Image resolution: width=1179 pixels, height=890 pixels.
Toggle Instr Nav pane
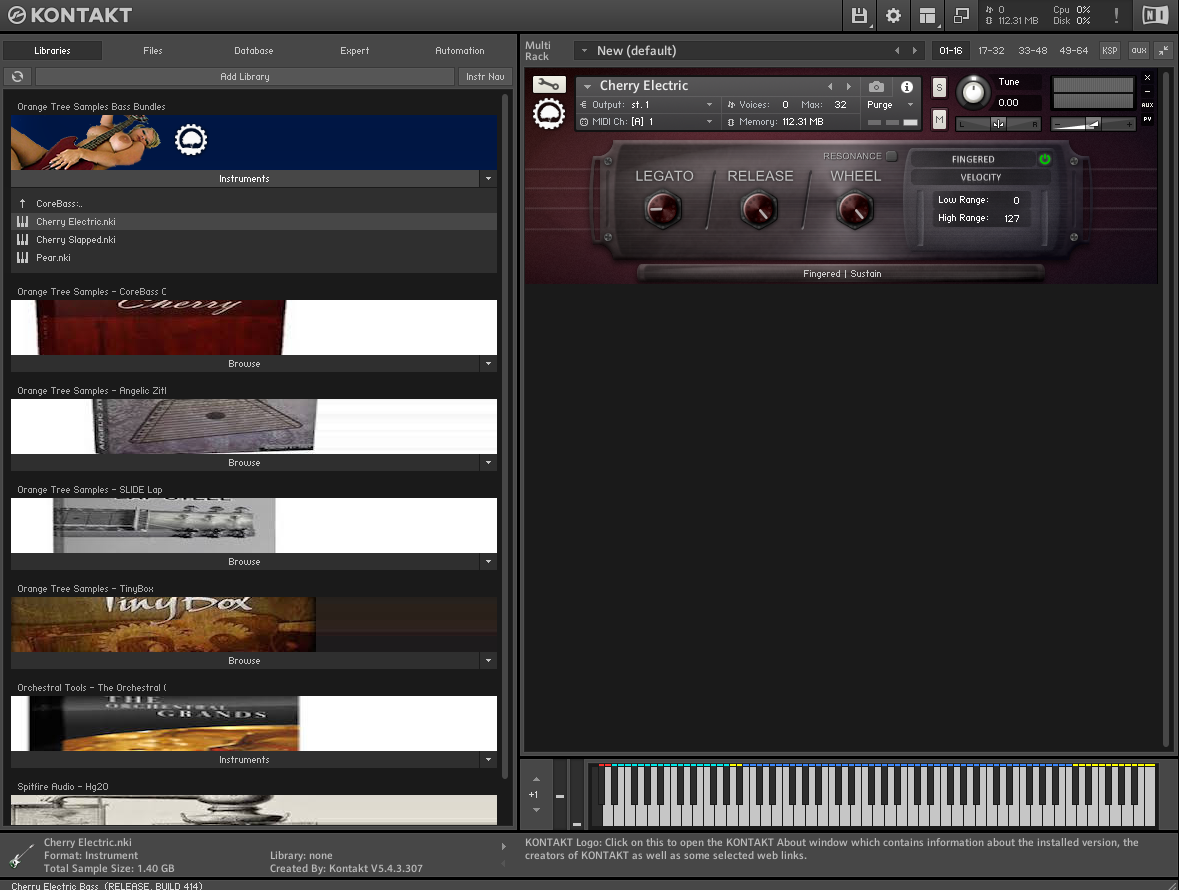[x=485, y=77]
